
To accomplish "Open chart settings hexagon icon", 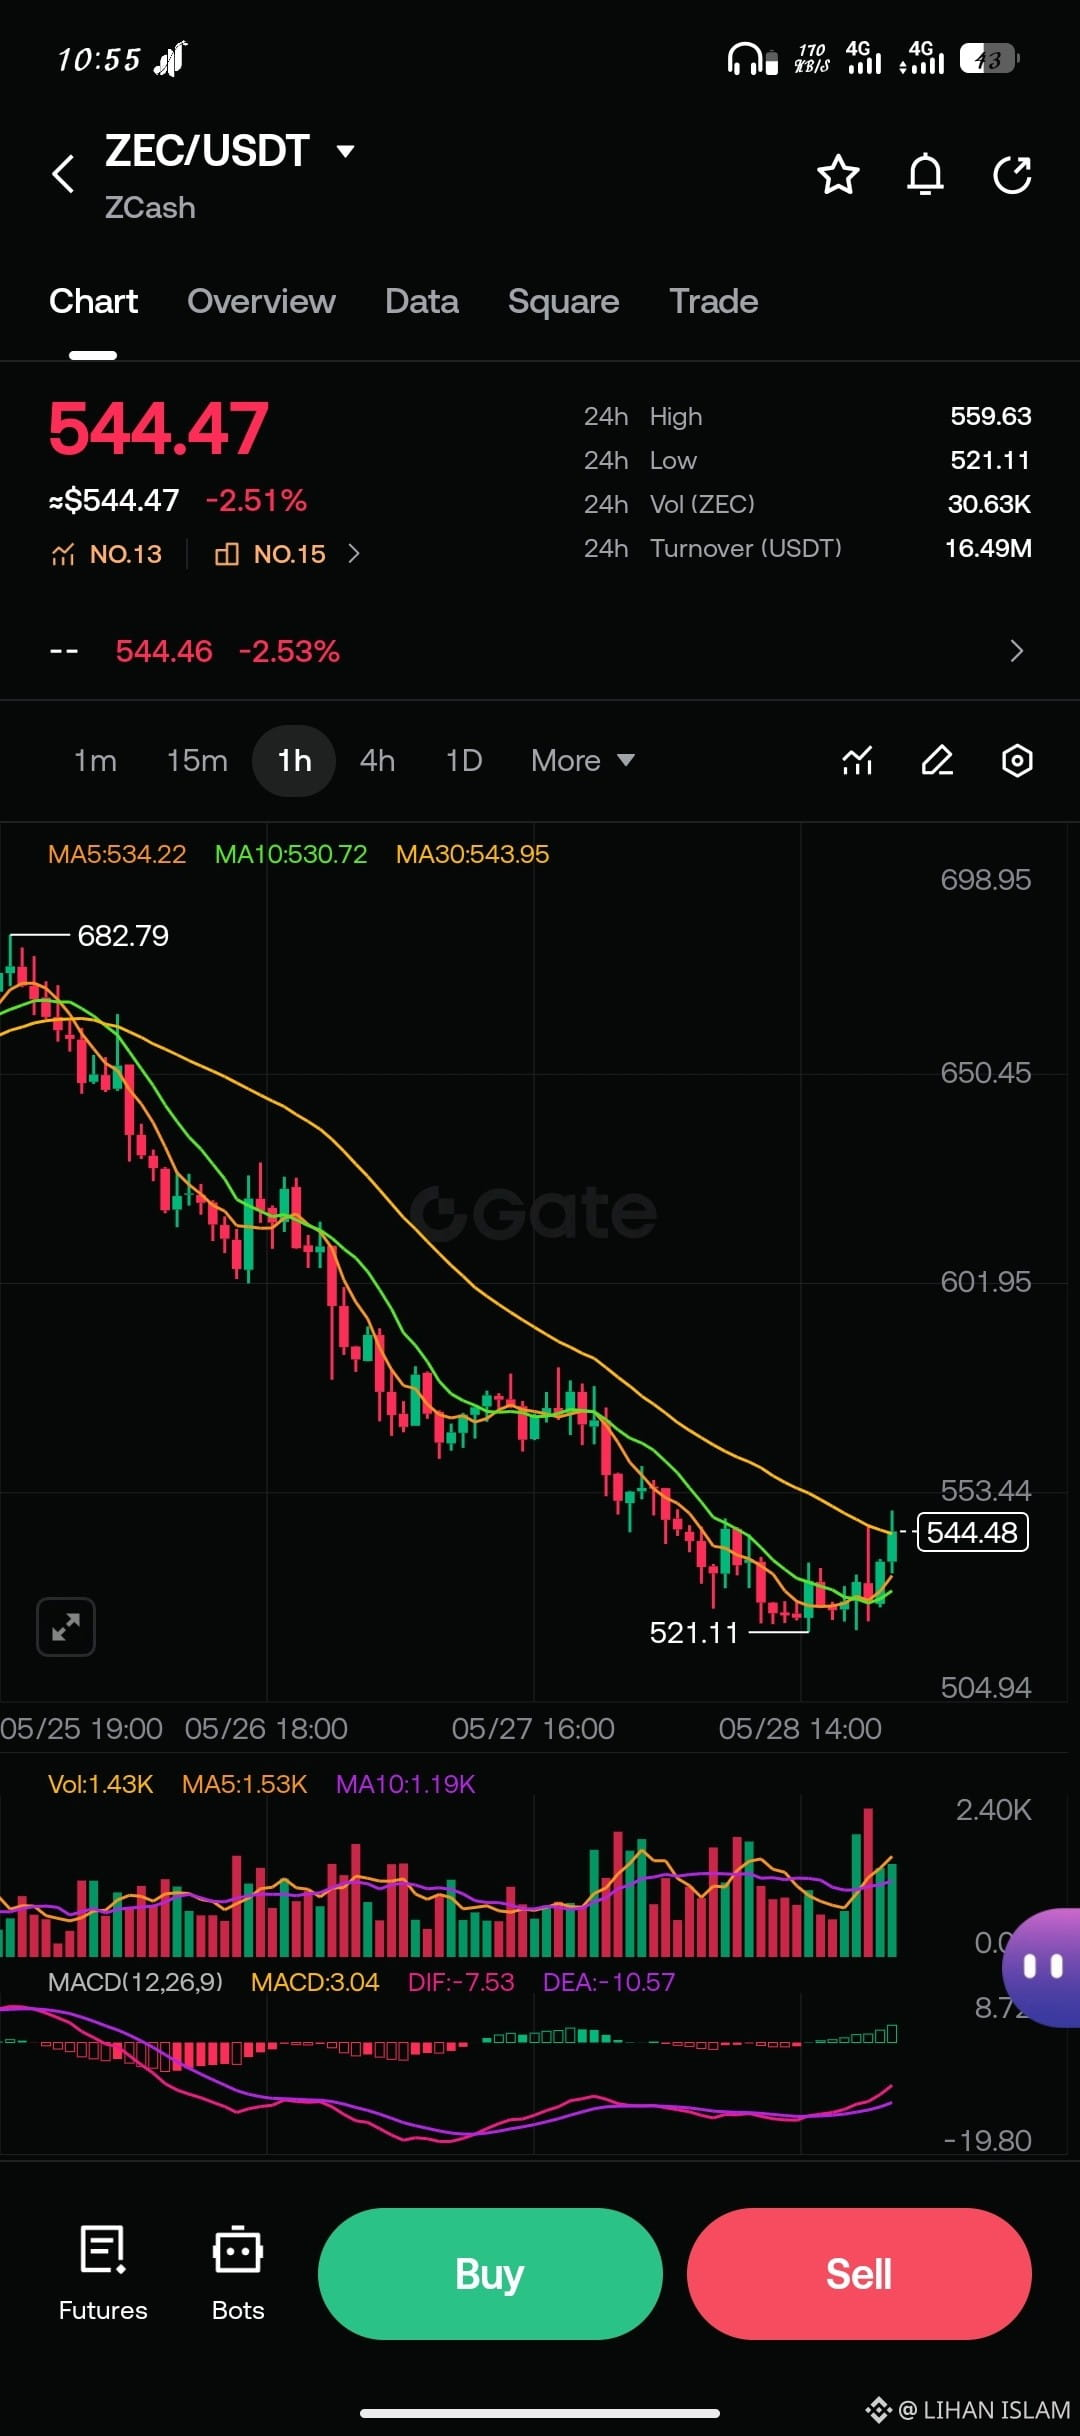I will [x=1017, y=761].
